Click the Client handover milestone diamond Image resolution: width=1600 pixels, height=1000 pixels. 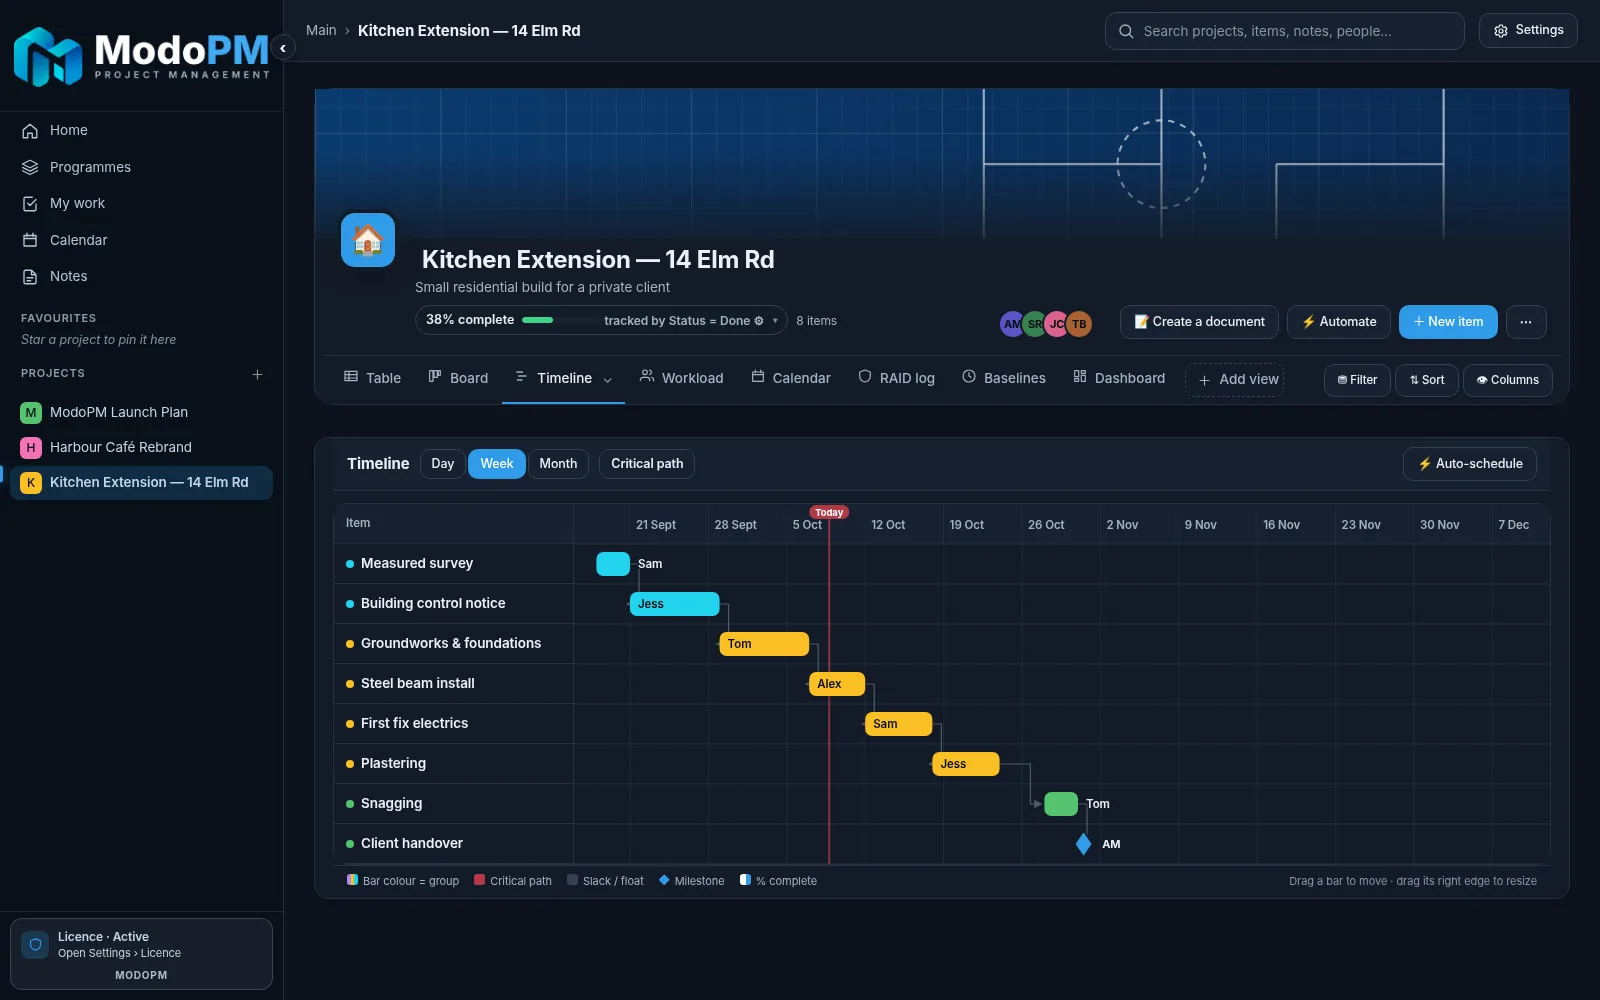pos(1084,844)
